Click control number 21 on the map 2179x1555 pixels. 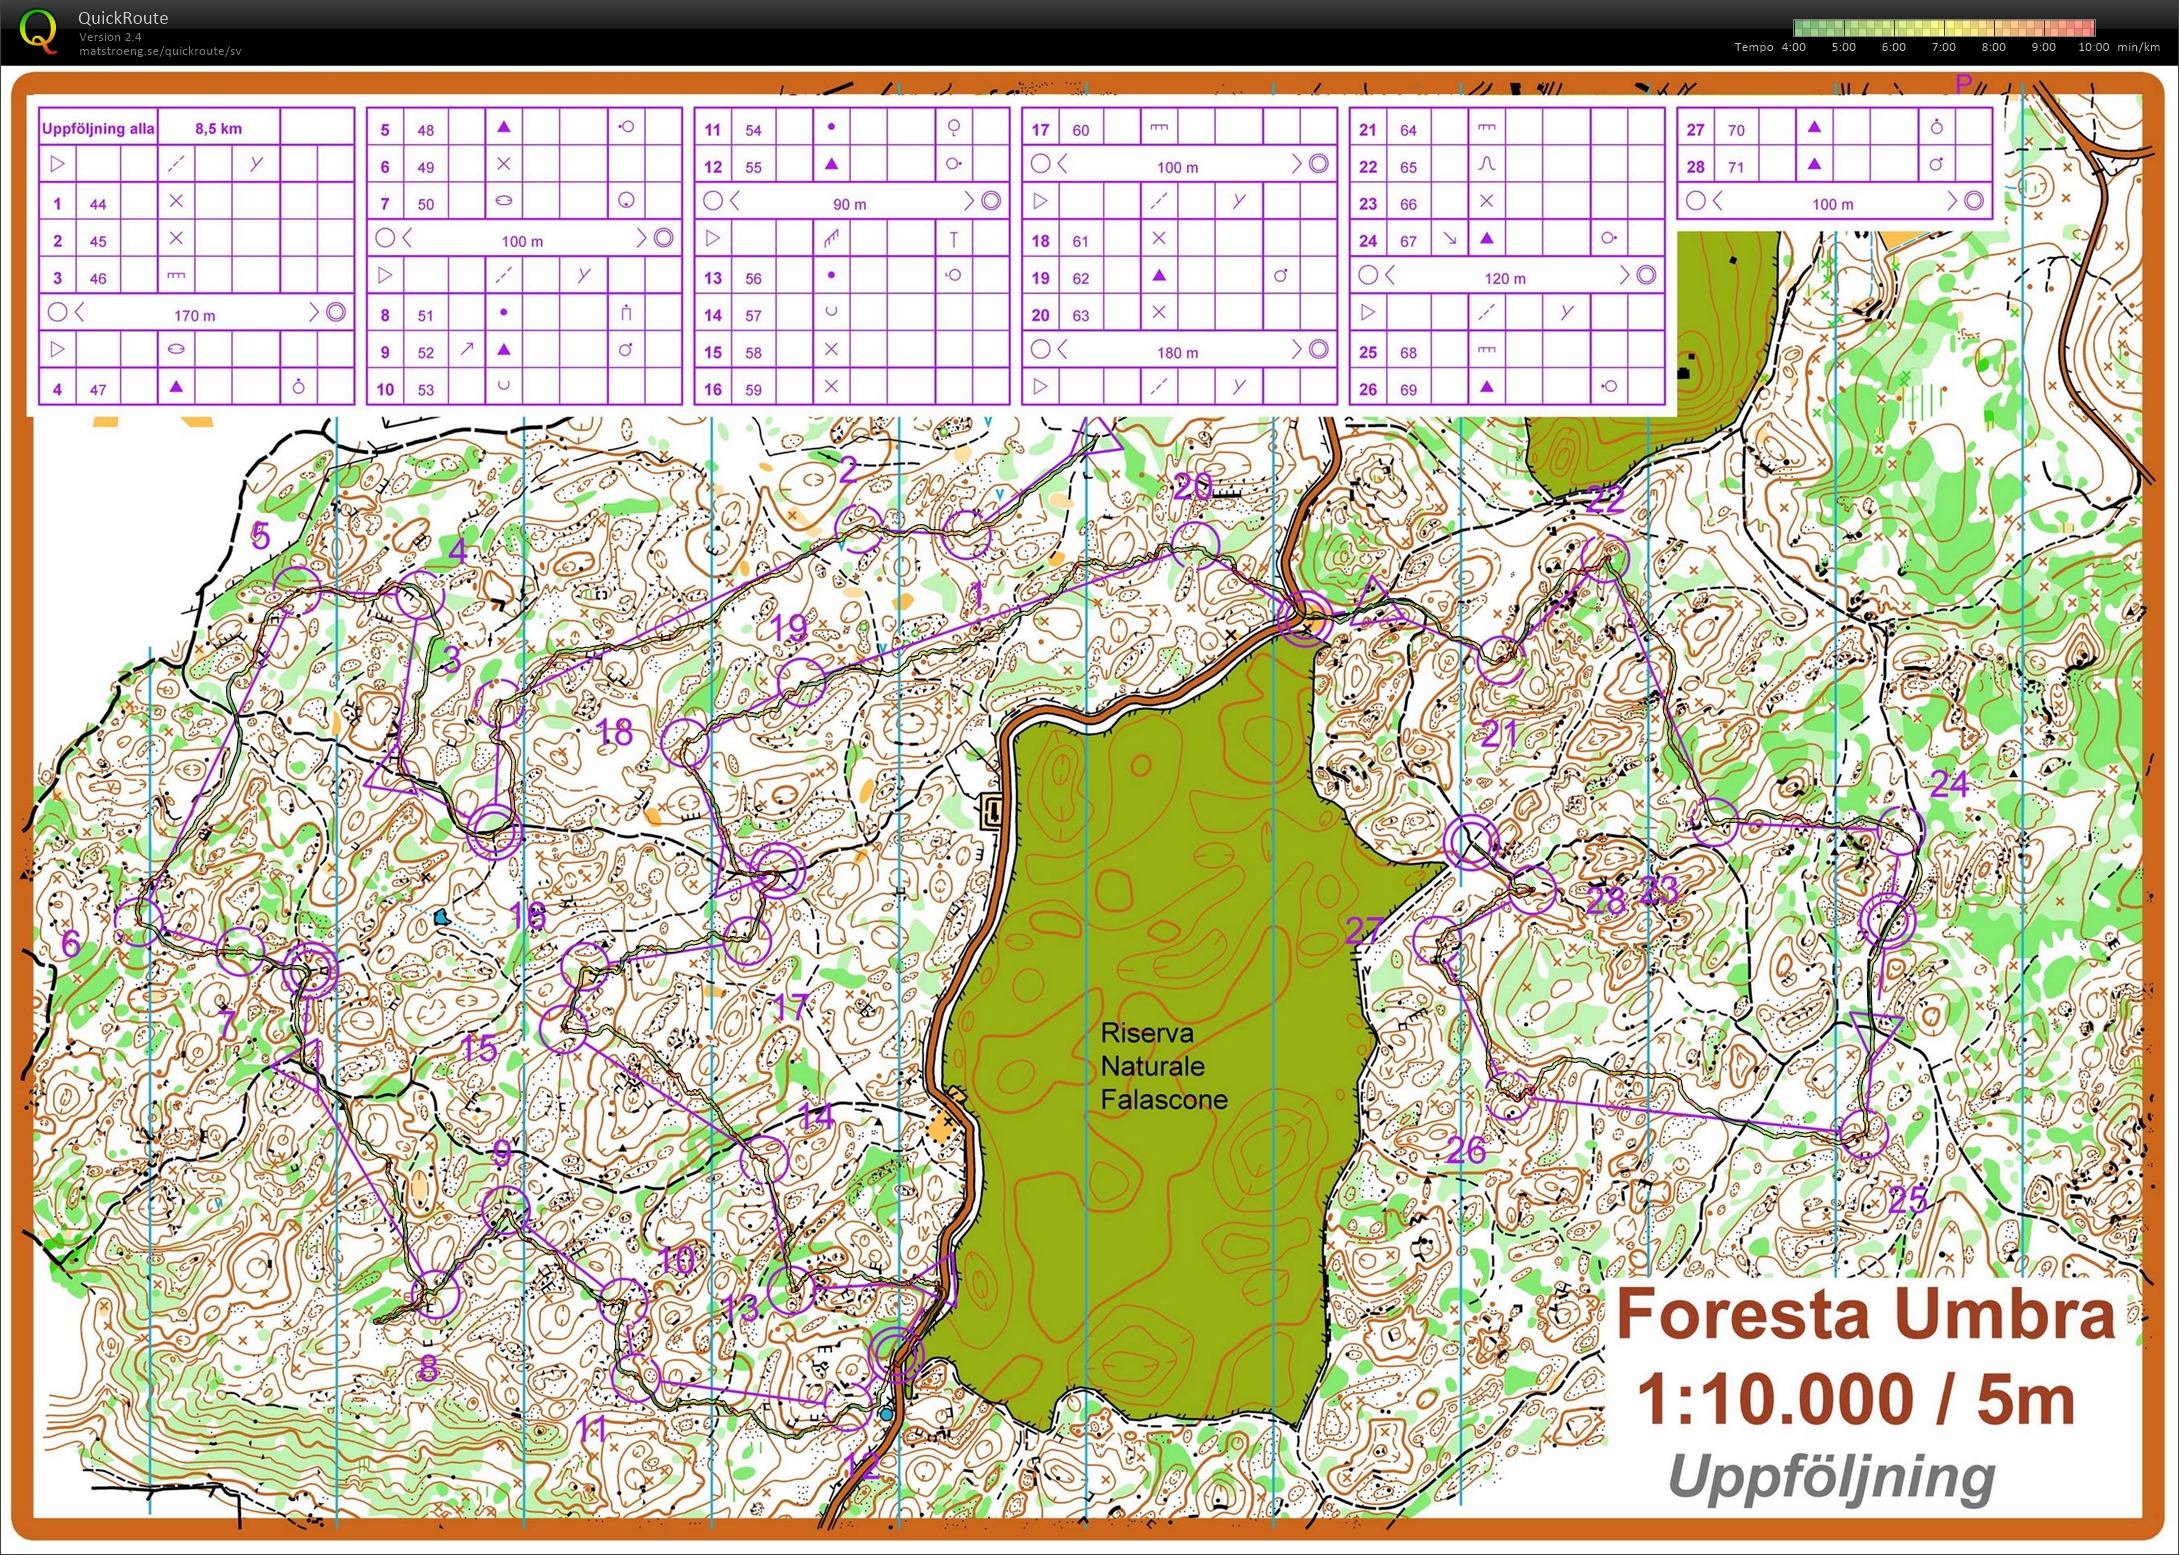tap(1499, 734)
